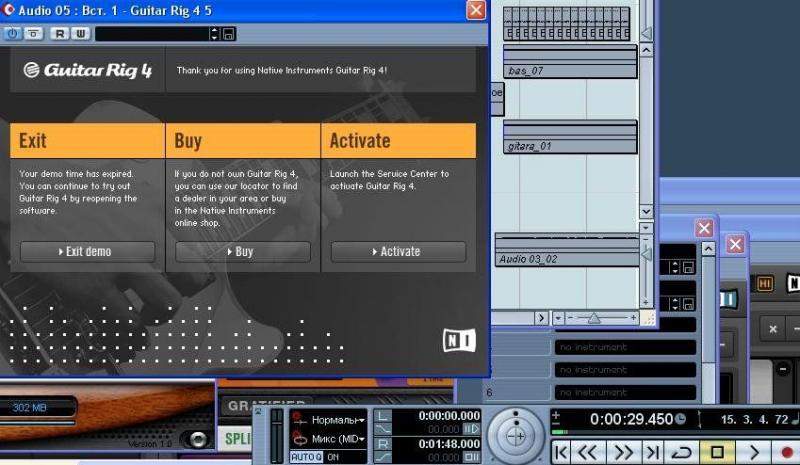Enable Write automation (W) in the plugin header
Screen dimensions: 800x465
[80, 34]
